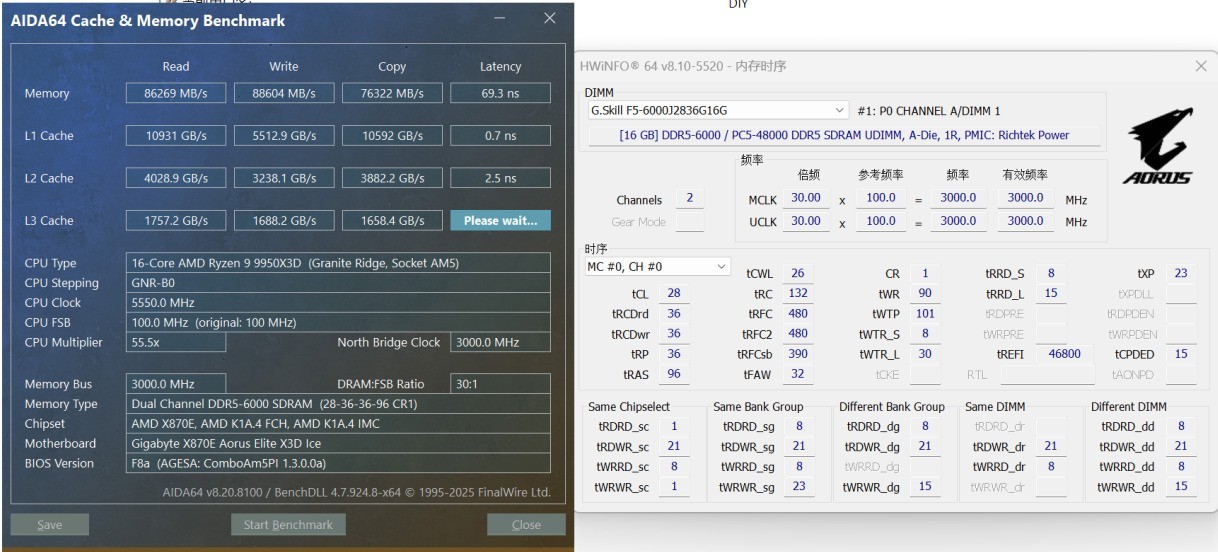Image resolution: width=1218 pixels, height=552 pixels.
Task: Click the DDR5-6000 module description bar
Action: (x=844, y=135)
